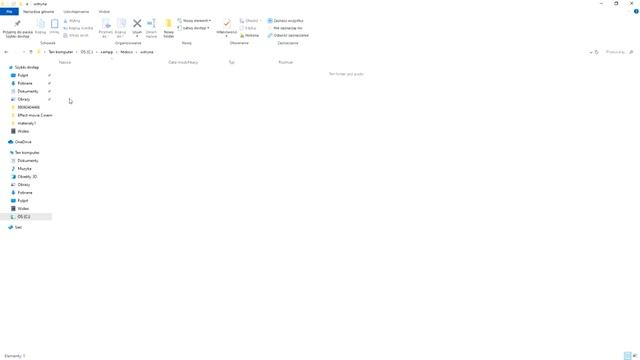
Task: Choose Wklej skrót in Schowek group
Action: pos(76,36)
